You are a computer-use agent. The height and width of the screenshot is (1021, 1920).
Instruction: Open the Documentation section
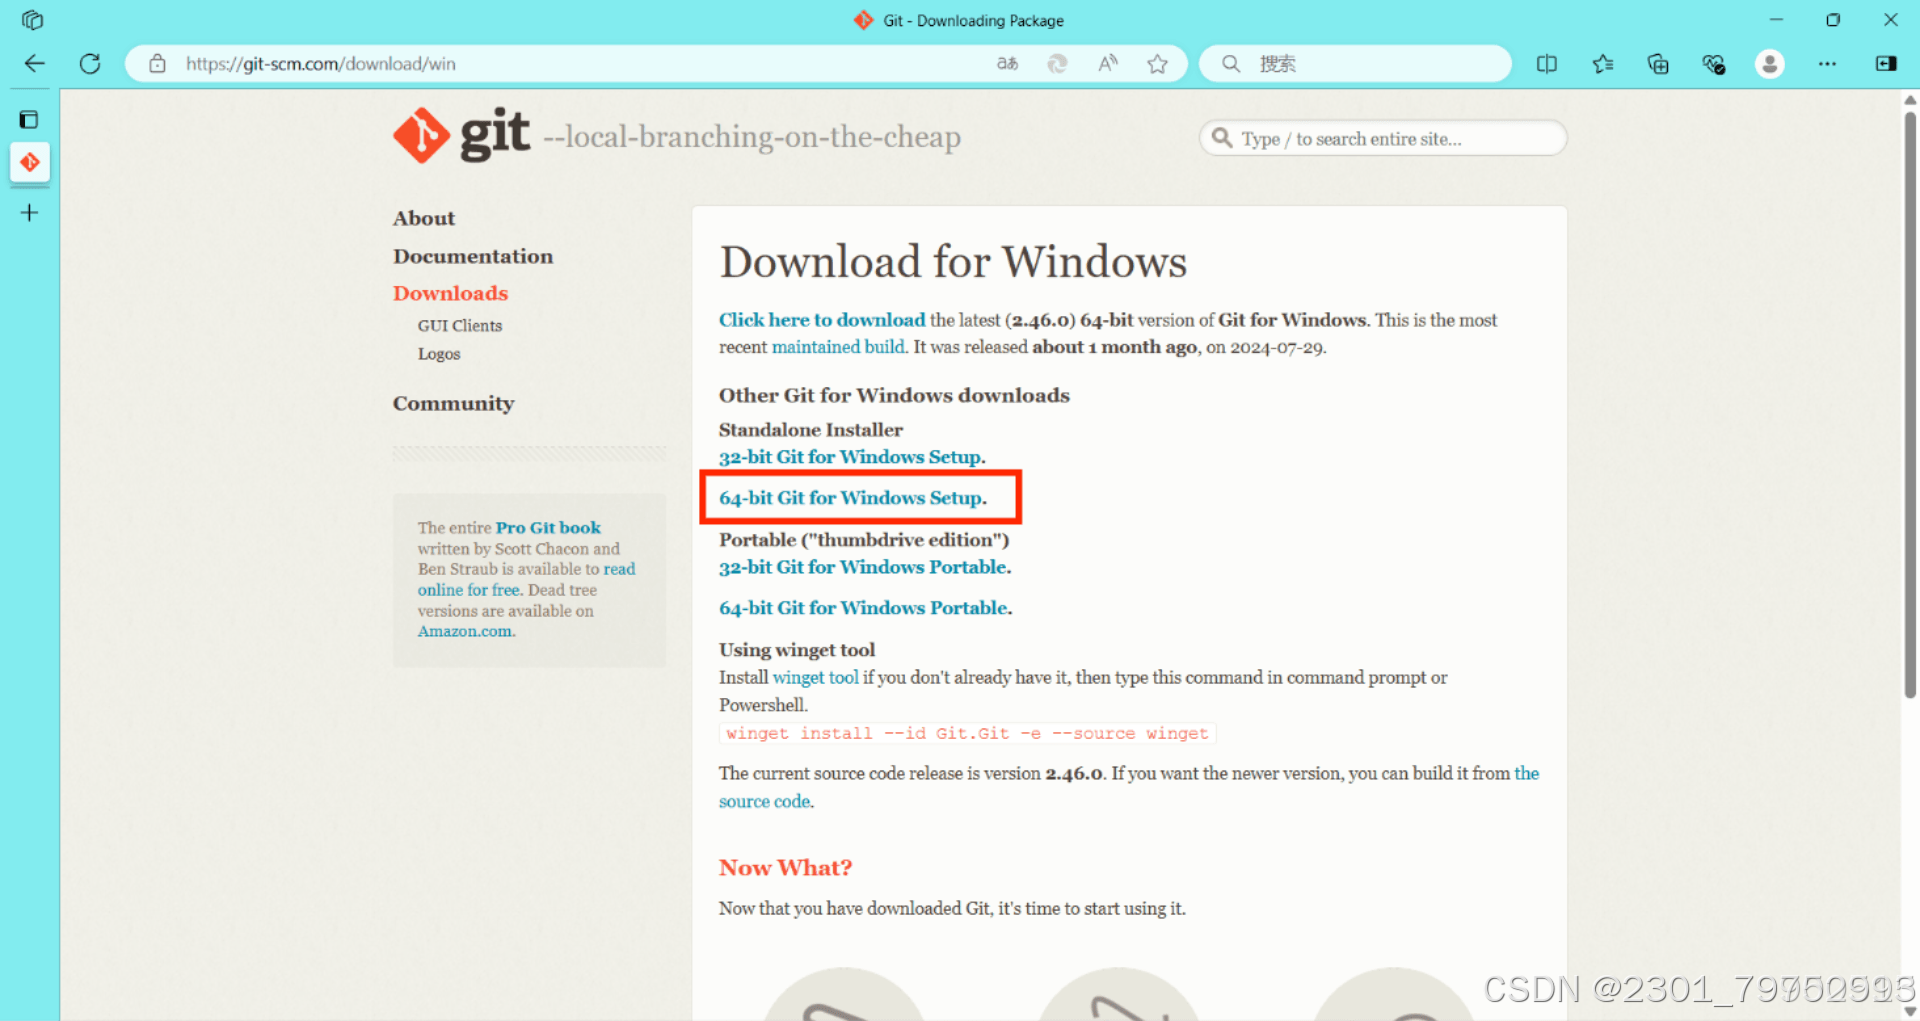[x=473, y=256]
